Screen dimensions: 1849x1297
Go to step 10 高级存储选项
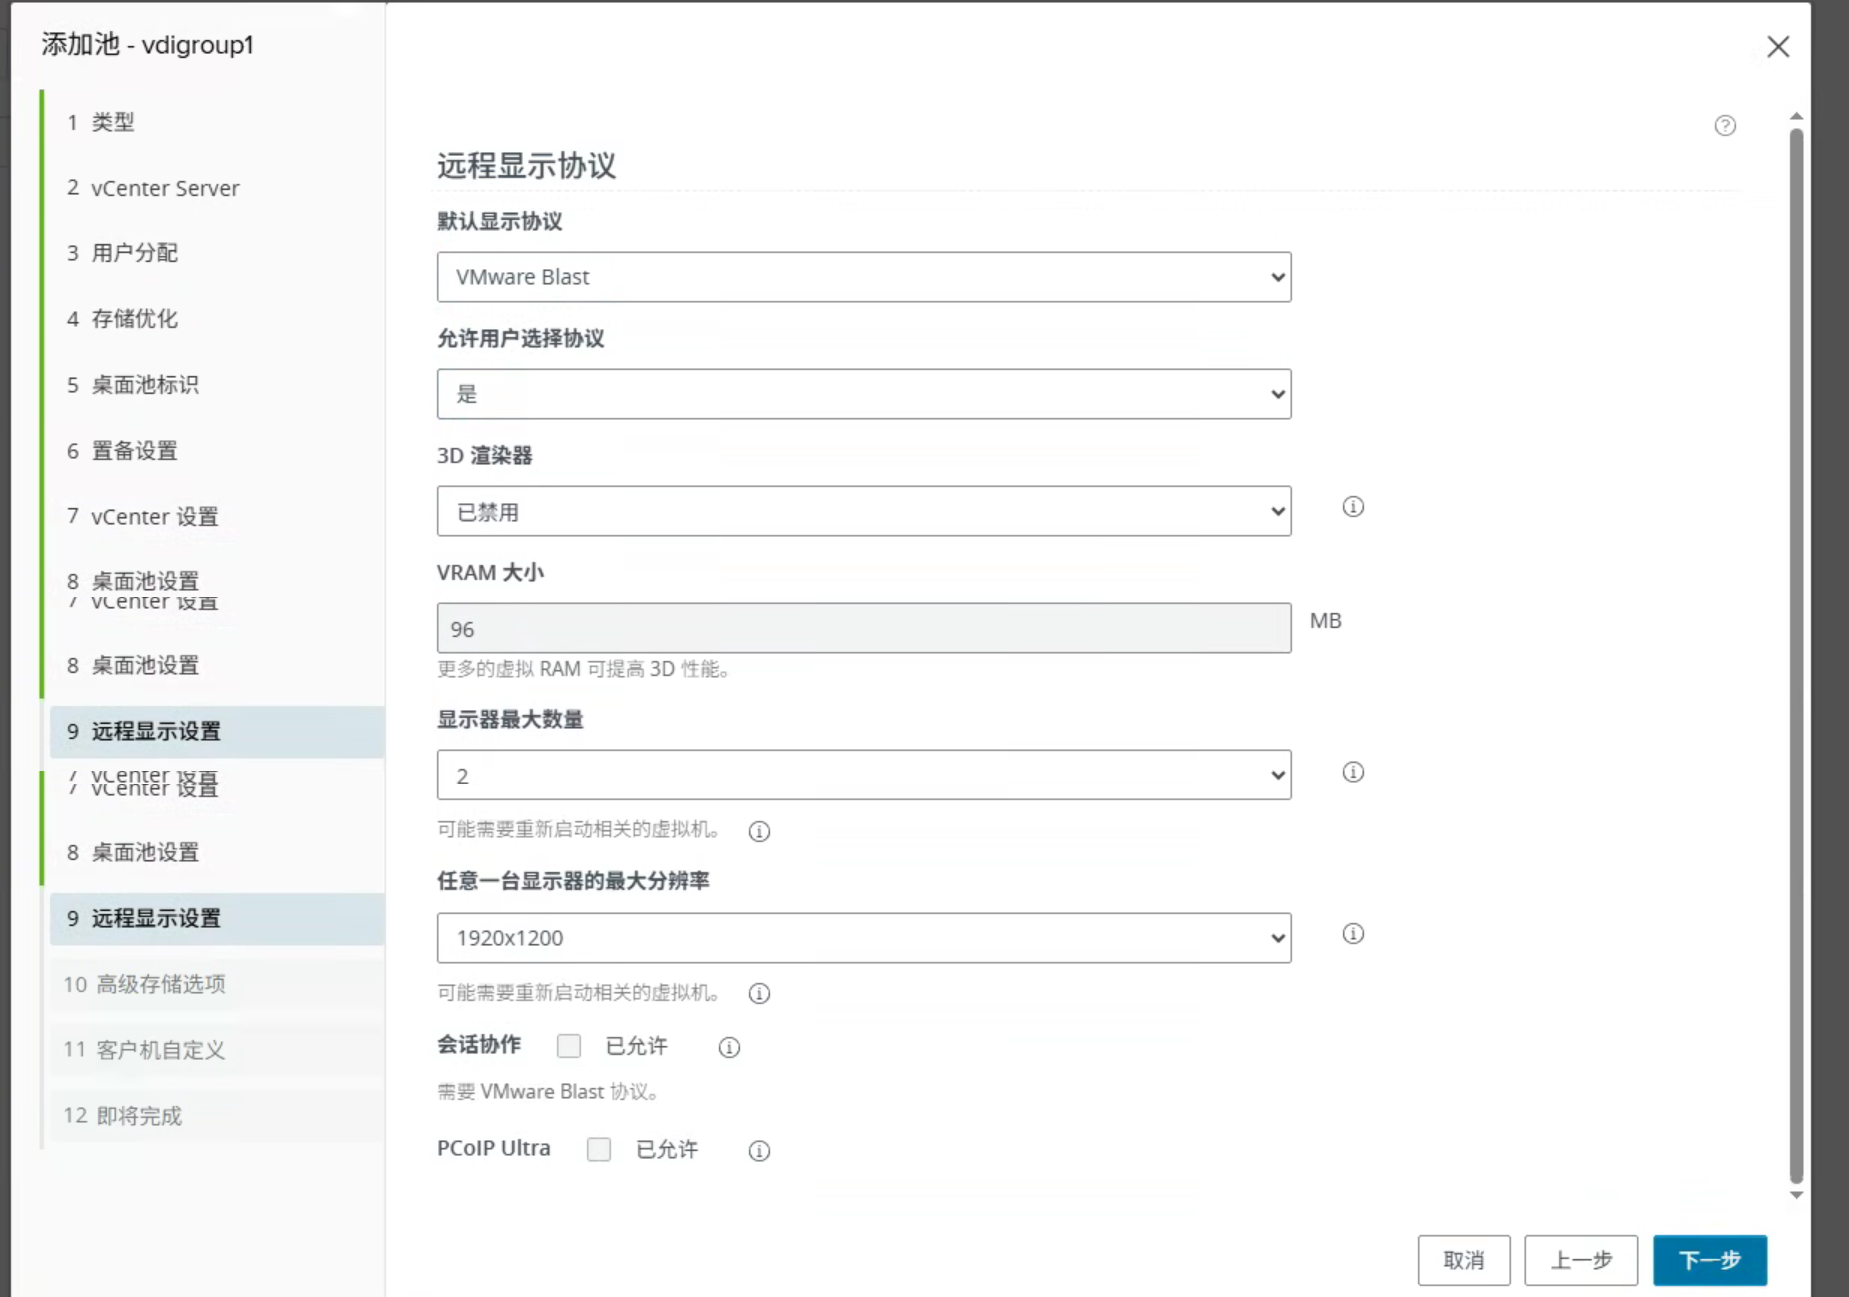215,984
